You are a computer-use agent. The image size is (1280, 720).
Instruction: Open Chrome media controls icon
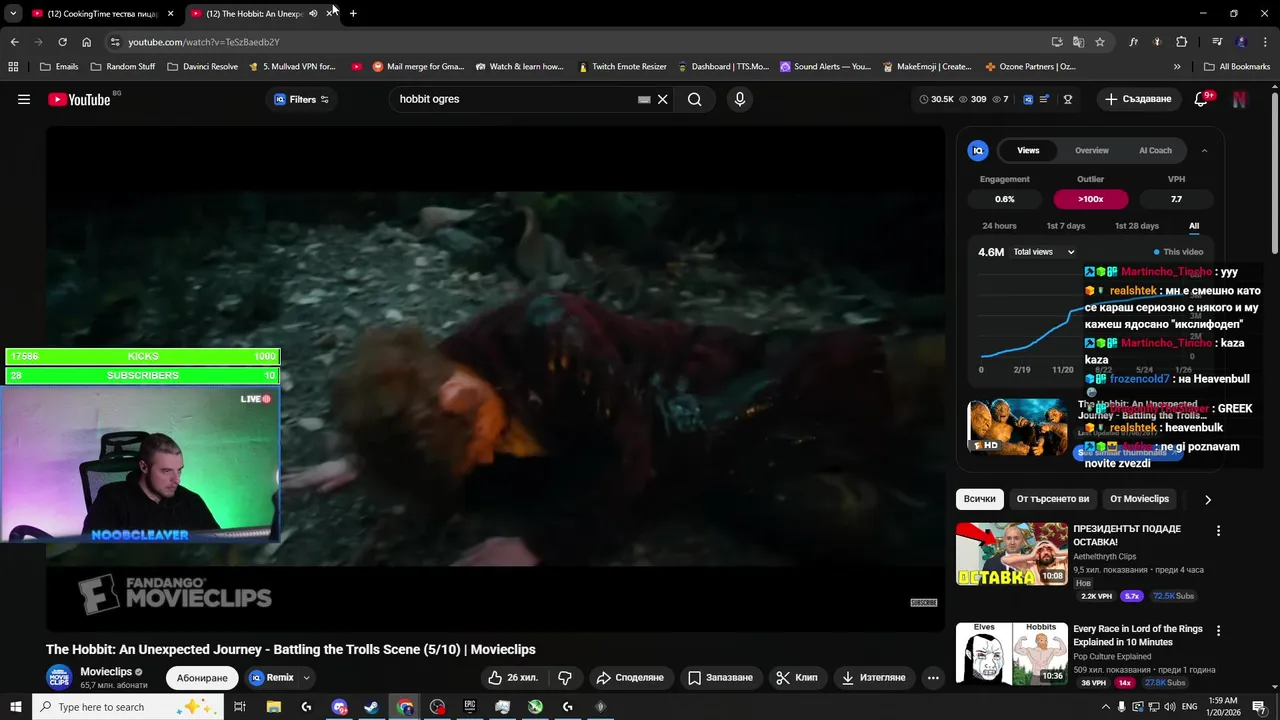pyautogui.click(x=1217, y=42)
